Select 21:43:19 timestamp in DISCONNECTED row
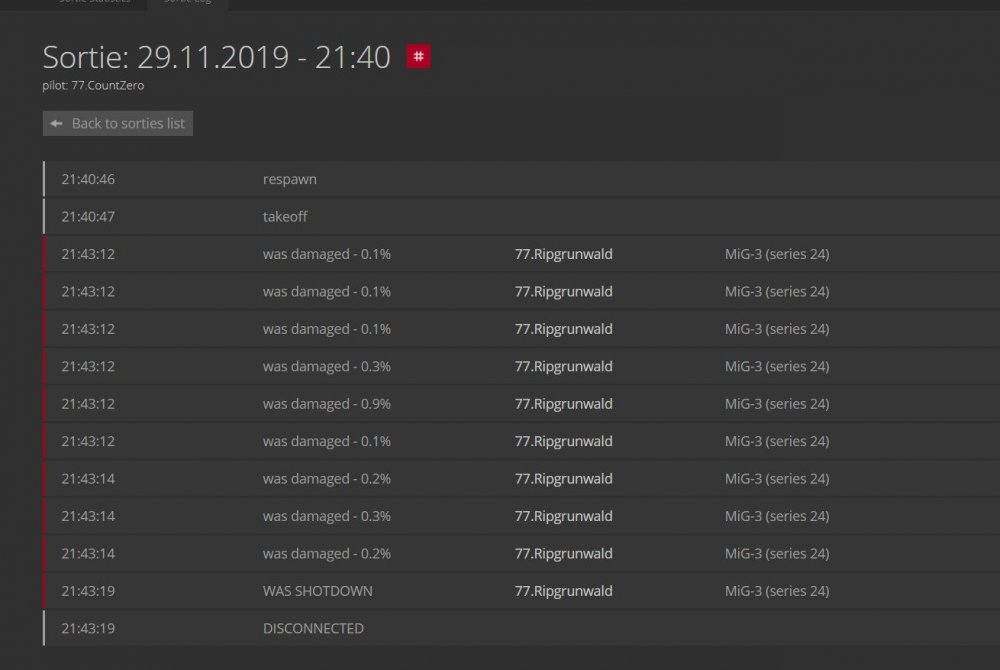 [88, 629]
